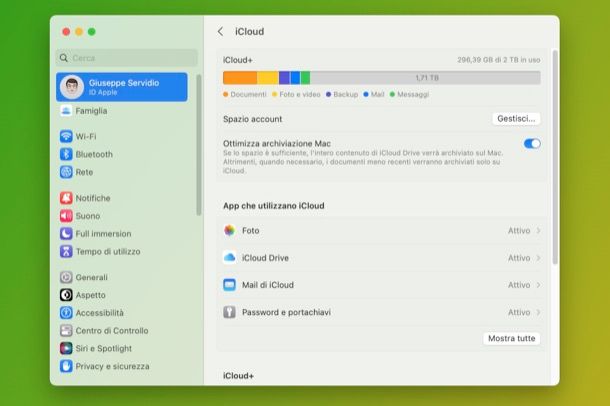Click green Messaggi storage bar segment

pyautogui.click(x=305, y=78)
